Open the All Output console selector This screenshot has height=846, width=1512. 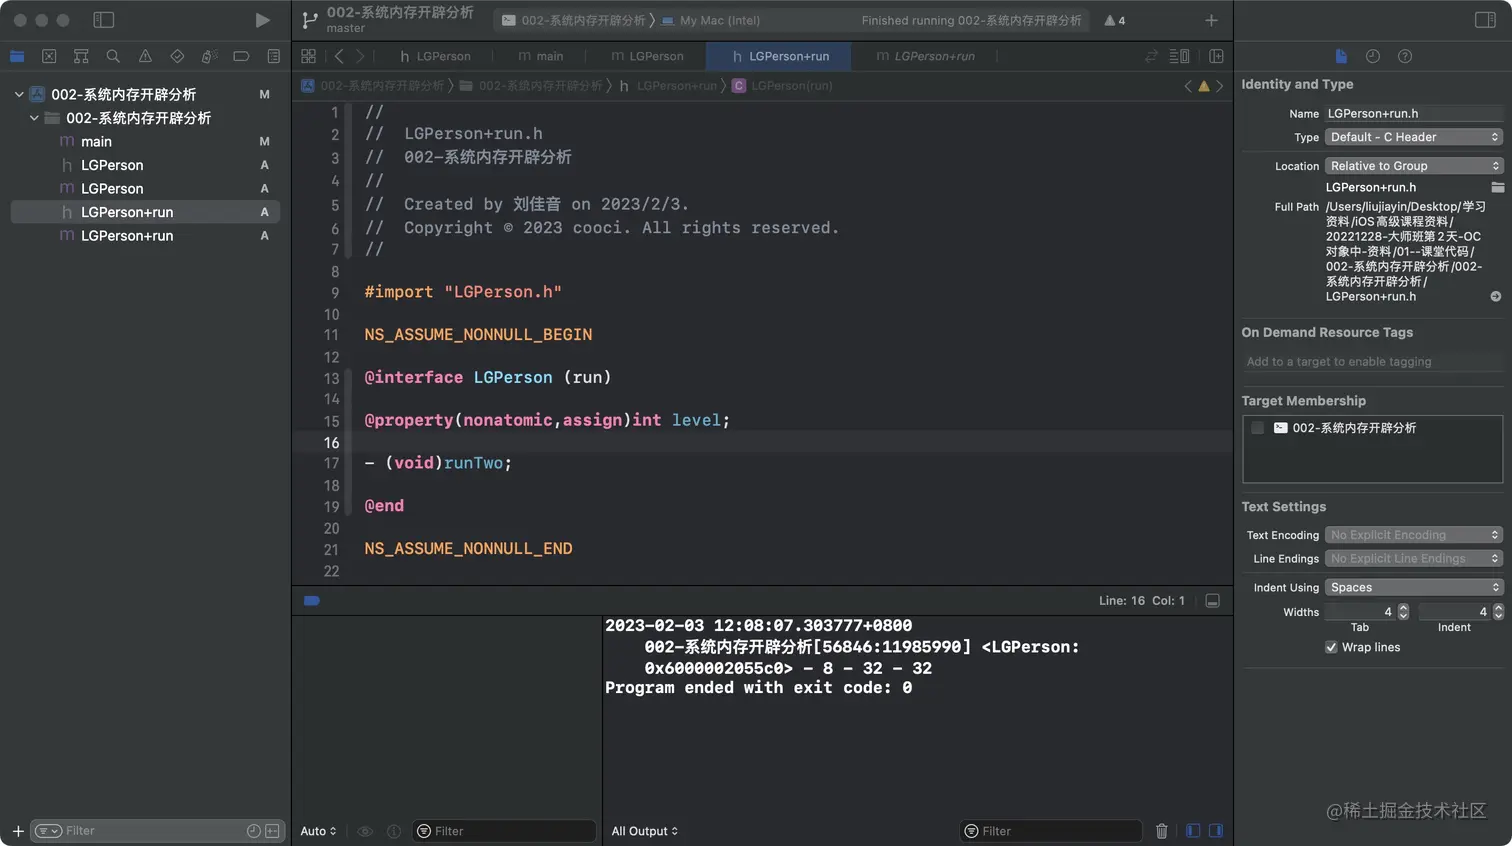pos(645,831)
